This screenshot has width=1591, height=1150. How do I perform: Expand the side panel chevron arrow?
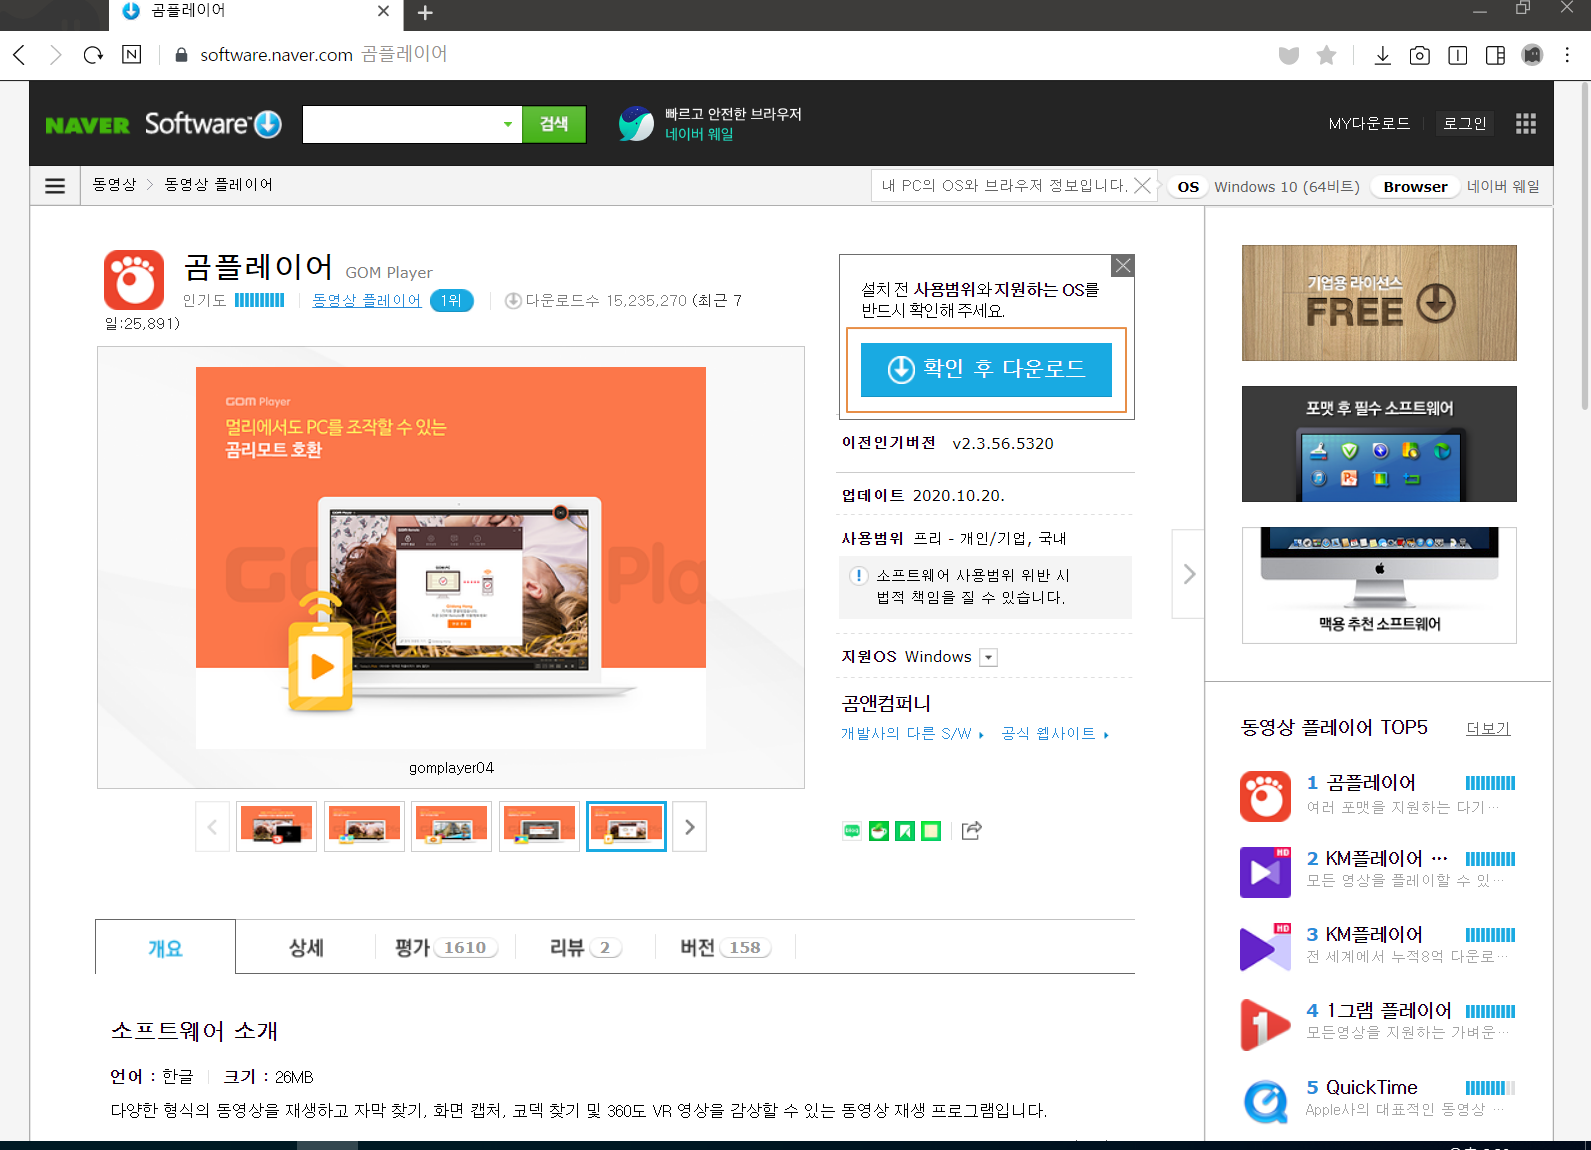coord(1188,574)
